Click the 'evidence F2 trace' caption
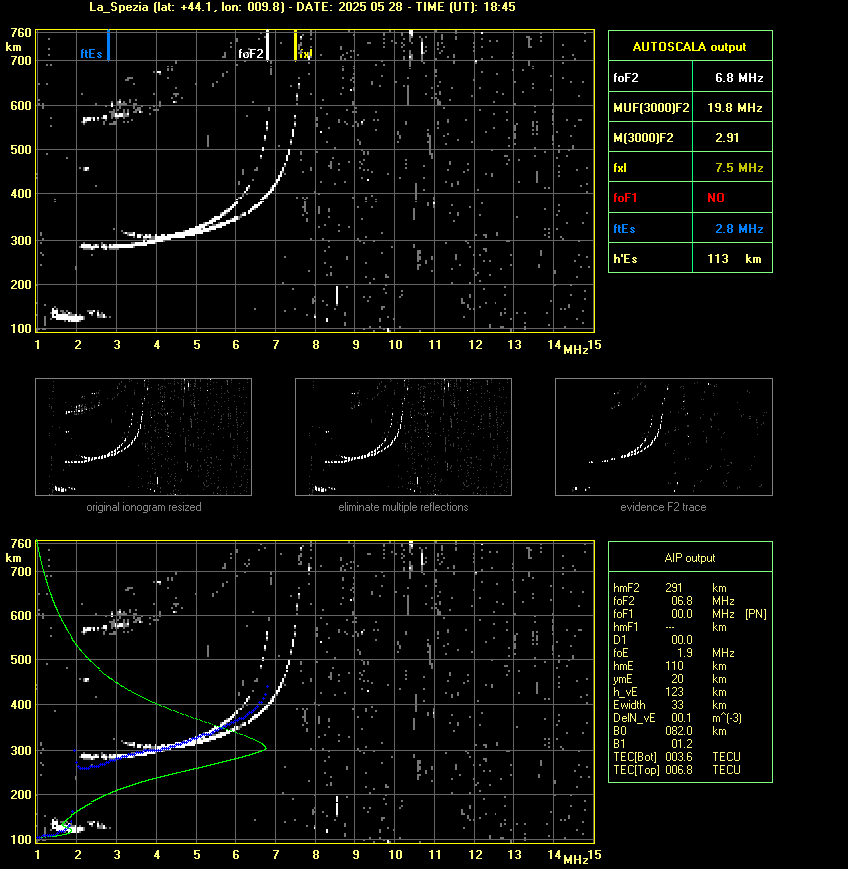This screenshot has width=848, height=869. click(663, 507)
